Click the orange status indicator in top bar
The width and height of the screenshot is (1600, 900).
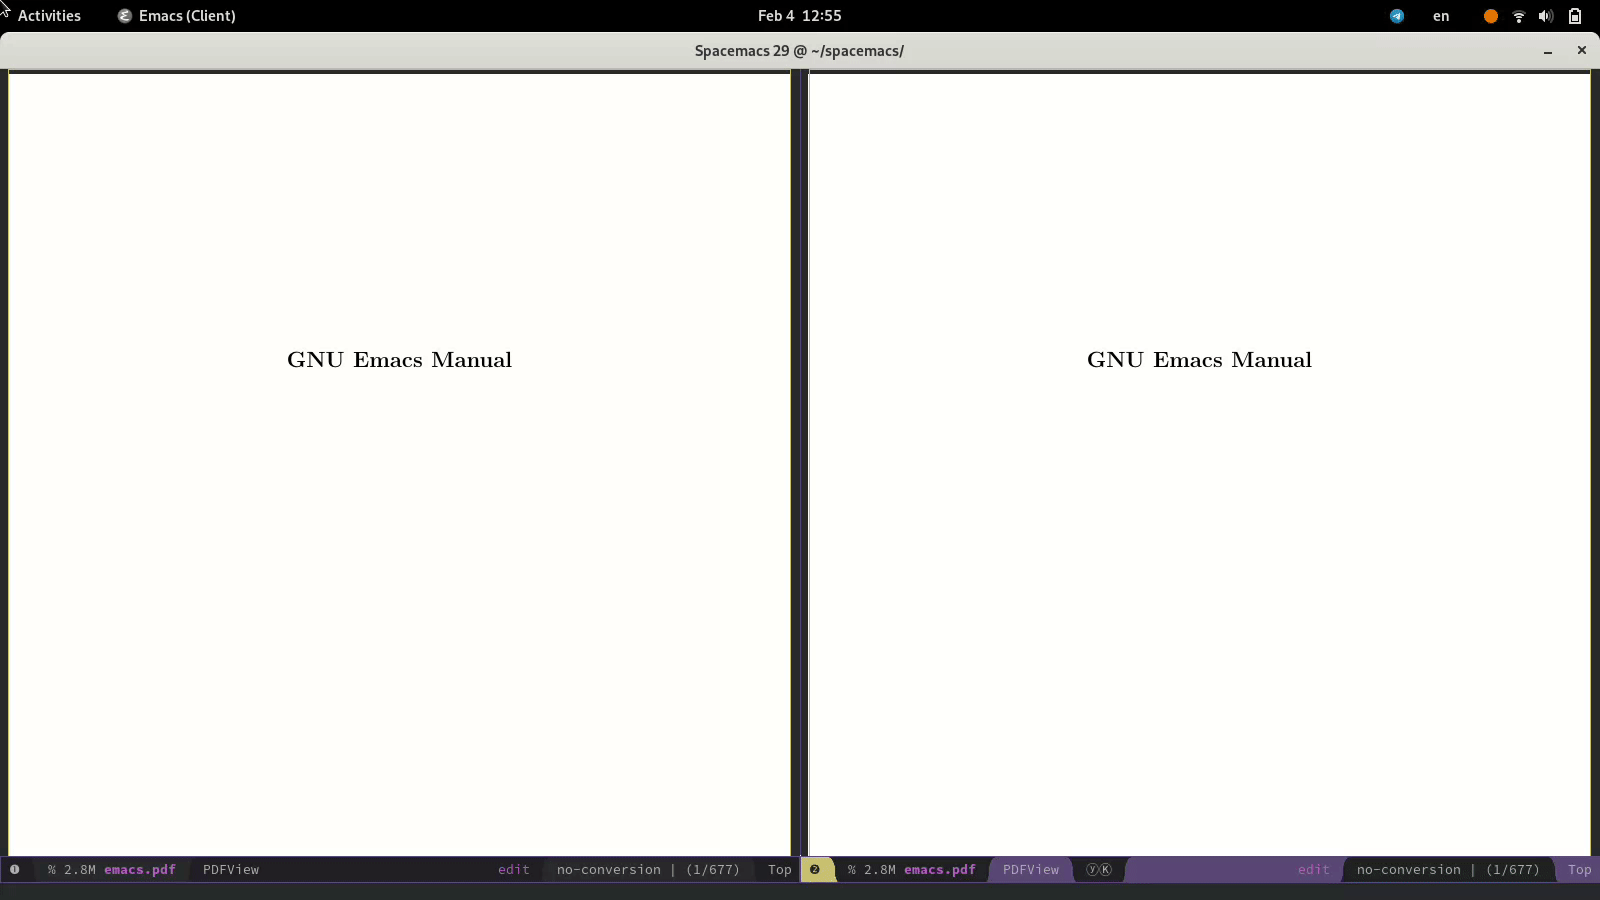click(x=1490, y=16)
